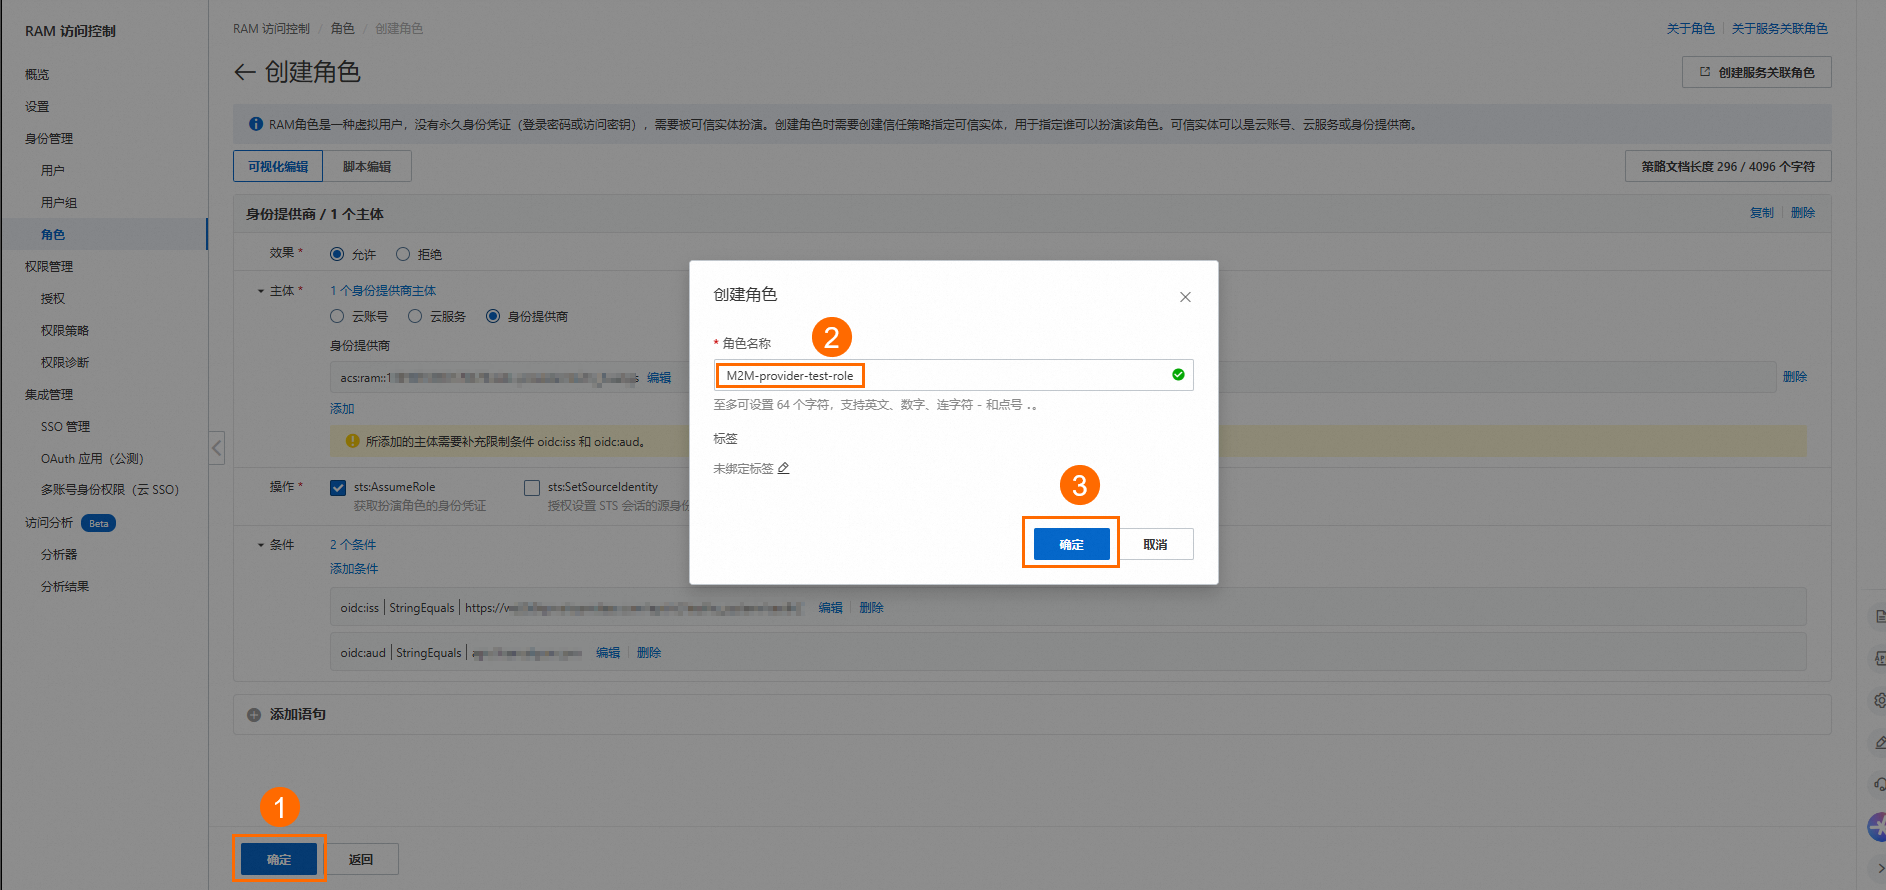Click 删除 for the oidc:iss condition
This screenshot has width=1886, height=890.
872,608
